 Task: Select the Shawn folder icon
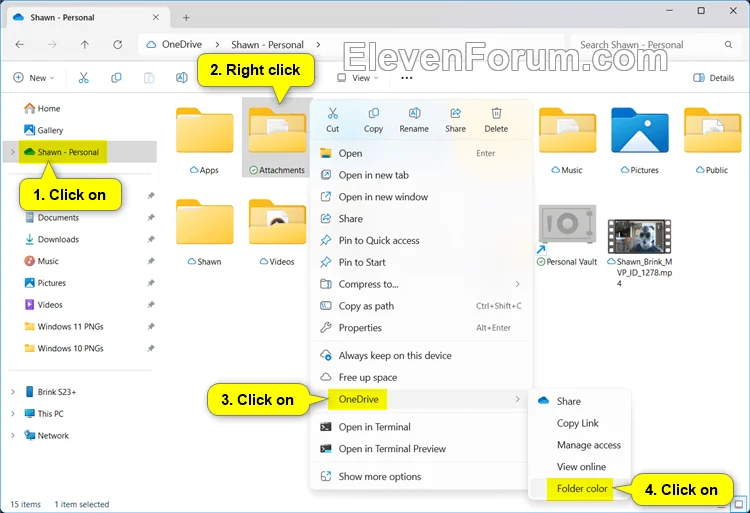pos(205,221)
